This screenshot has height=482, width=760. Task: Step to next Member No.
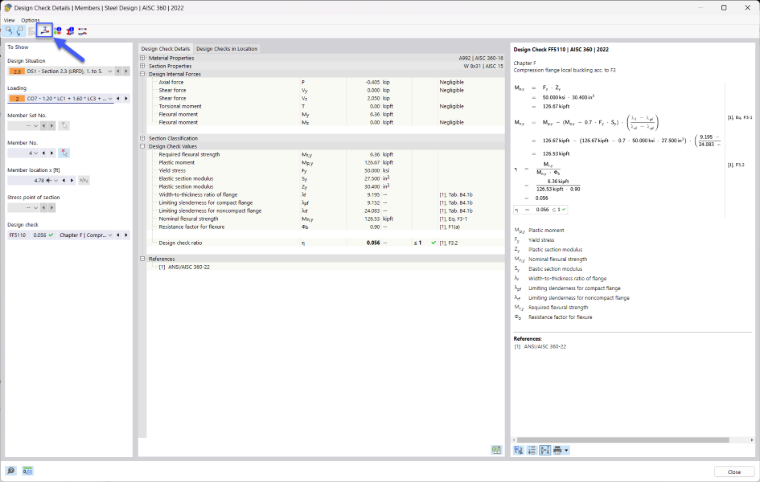pos(52,153)
